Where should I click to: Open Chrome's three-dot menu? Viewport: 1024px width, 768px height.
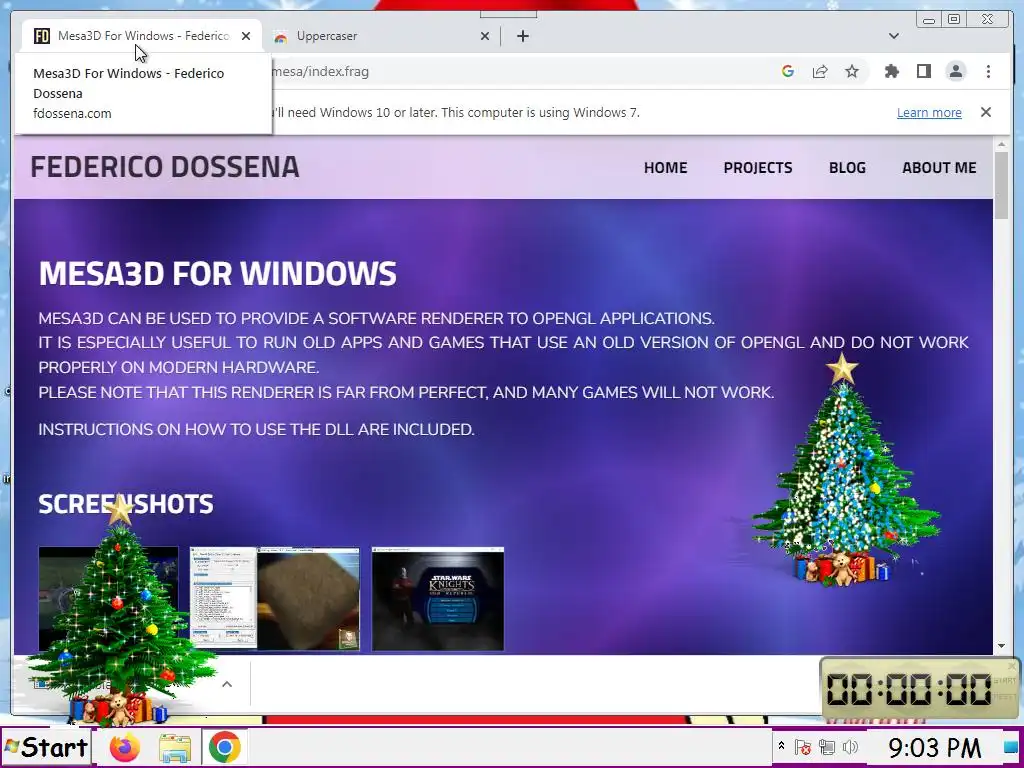coord(988,71)
